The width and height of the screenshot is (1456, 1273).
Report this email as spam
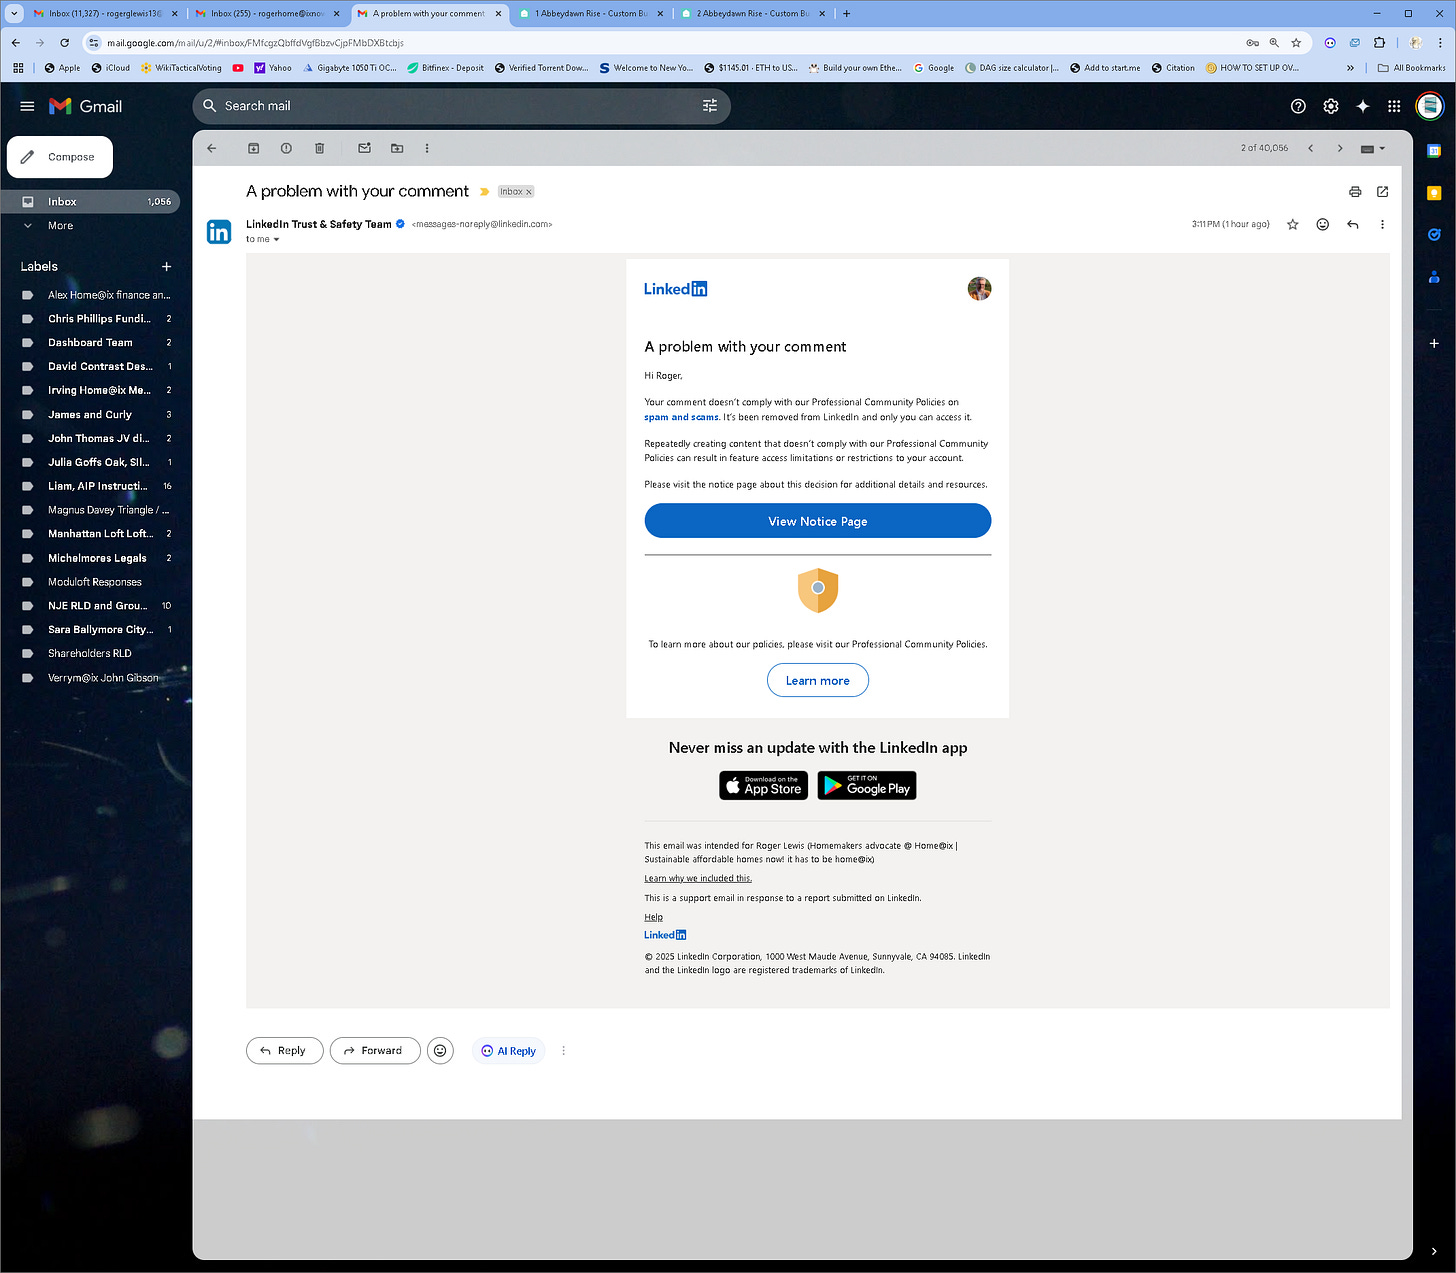pos(286,148)
